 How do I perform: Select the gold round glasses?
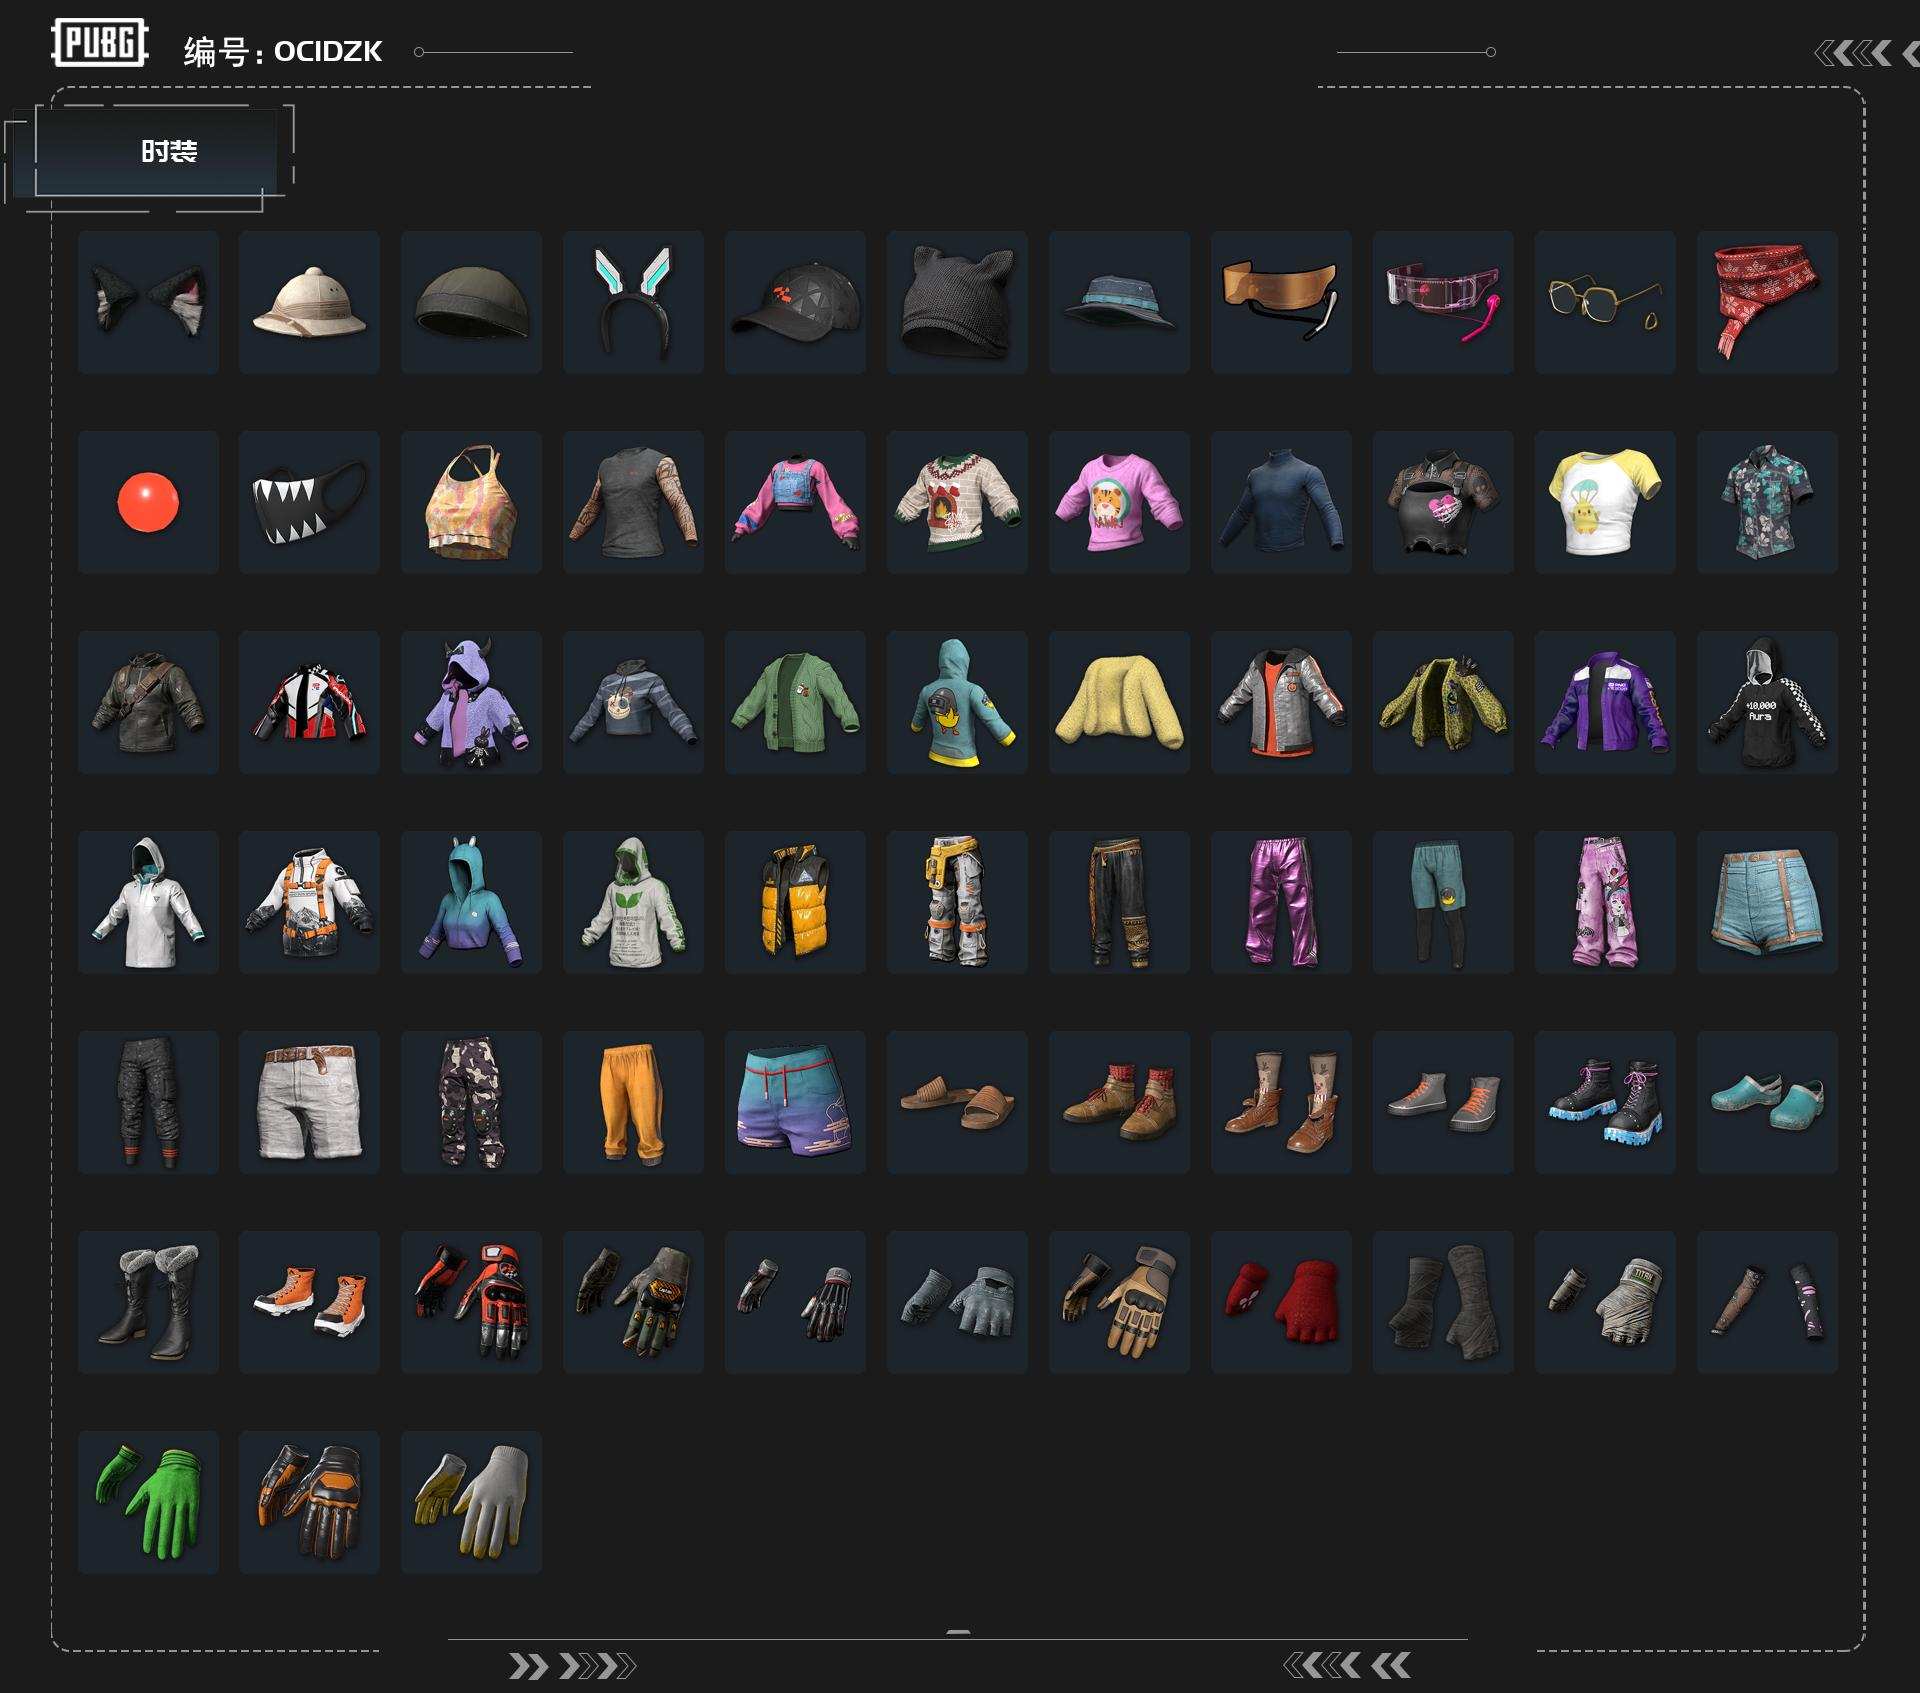[1606, 303]
